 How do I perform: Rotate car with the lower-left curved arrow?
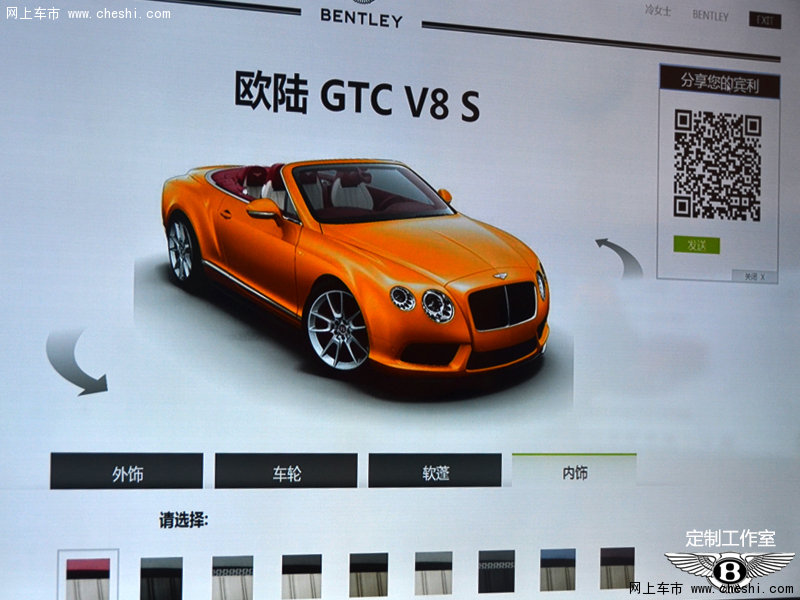click(76, 363)
